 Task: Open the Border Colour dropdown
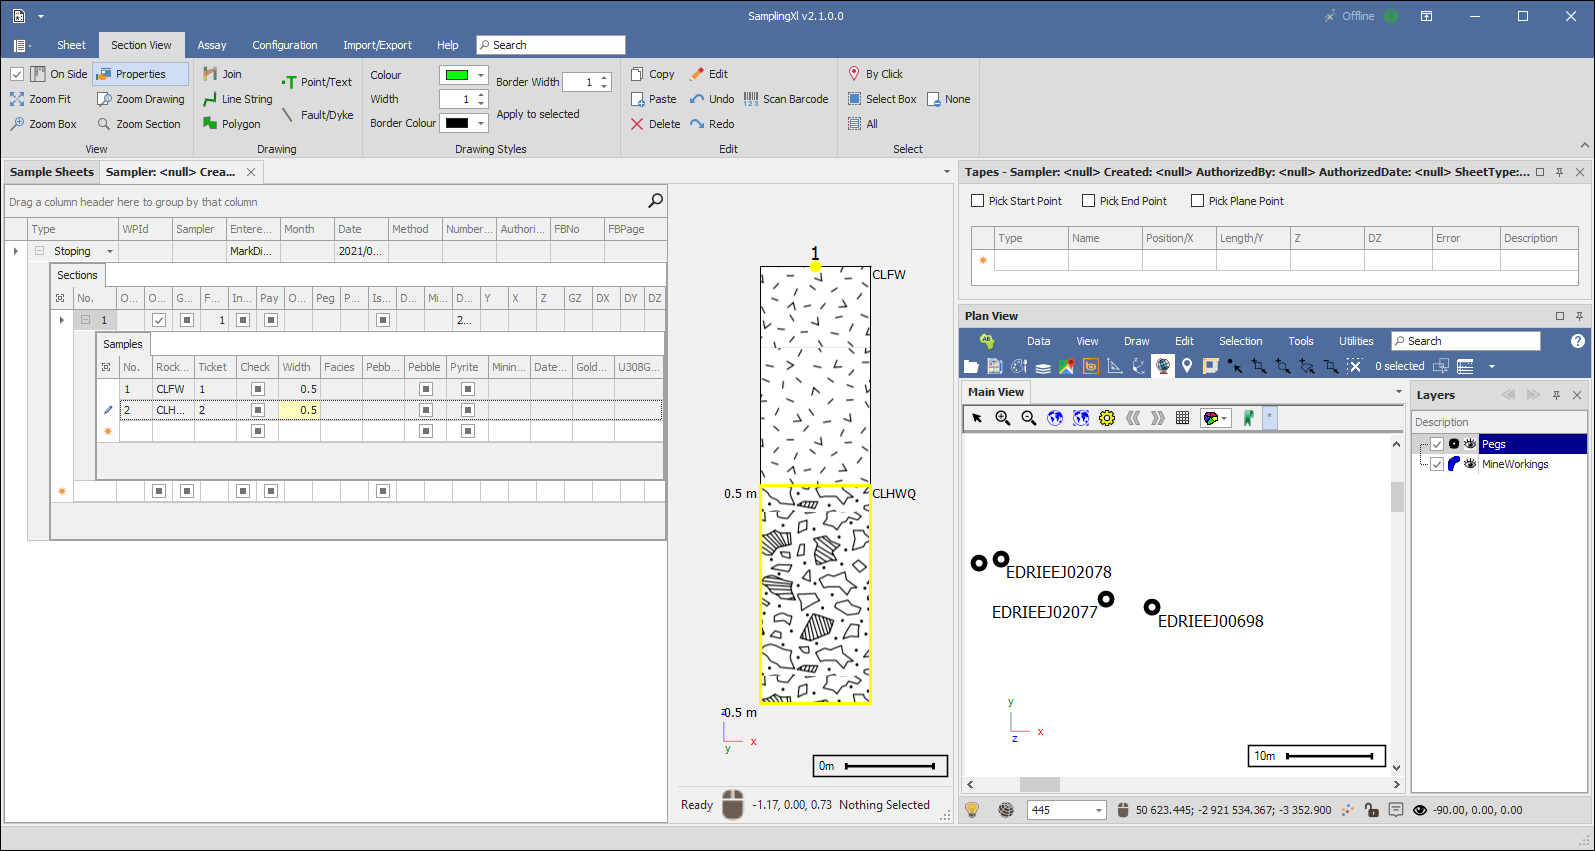tap(481, 123)
